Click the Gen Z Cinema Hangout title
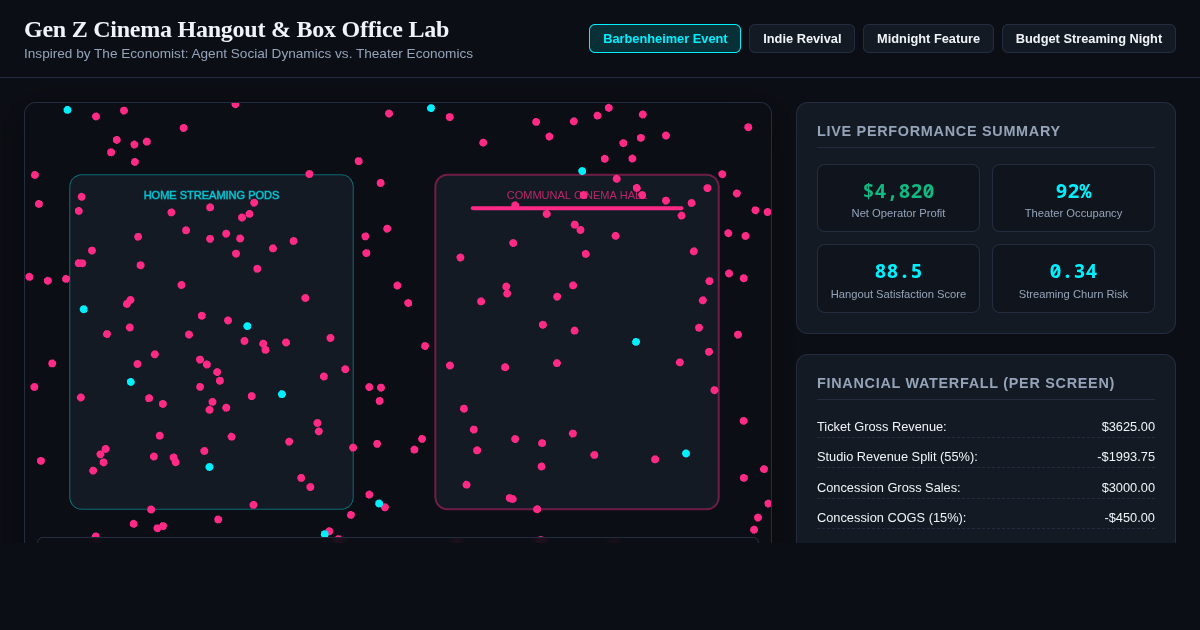This screenshot has height=630, width=1200. pos(236,29)
